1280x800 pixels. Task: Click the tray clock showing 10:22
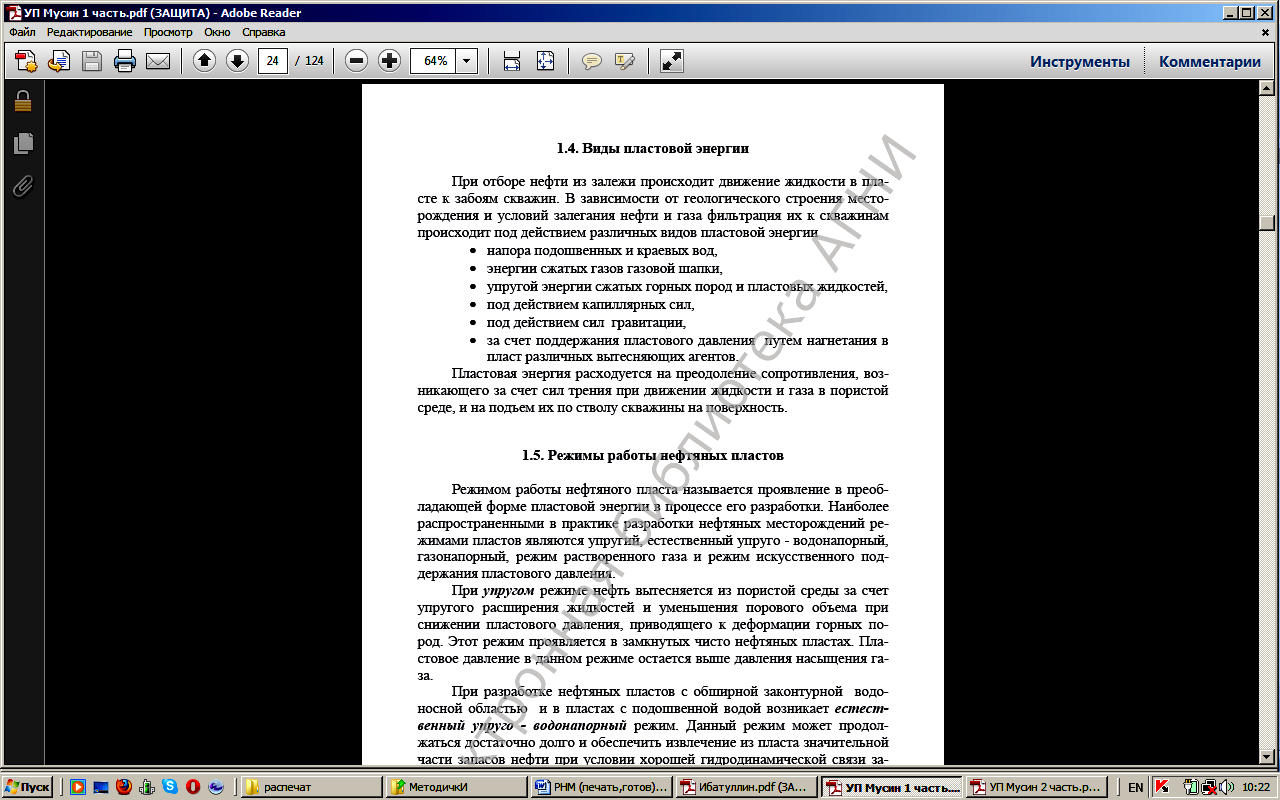click(x=1256, y=787)
